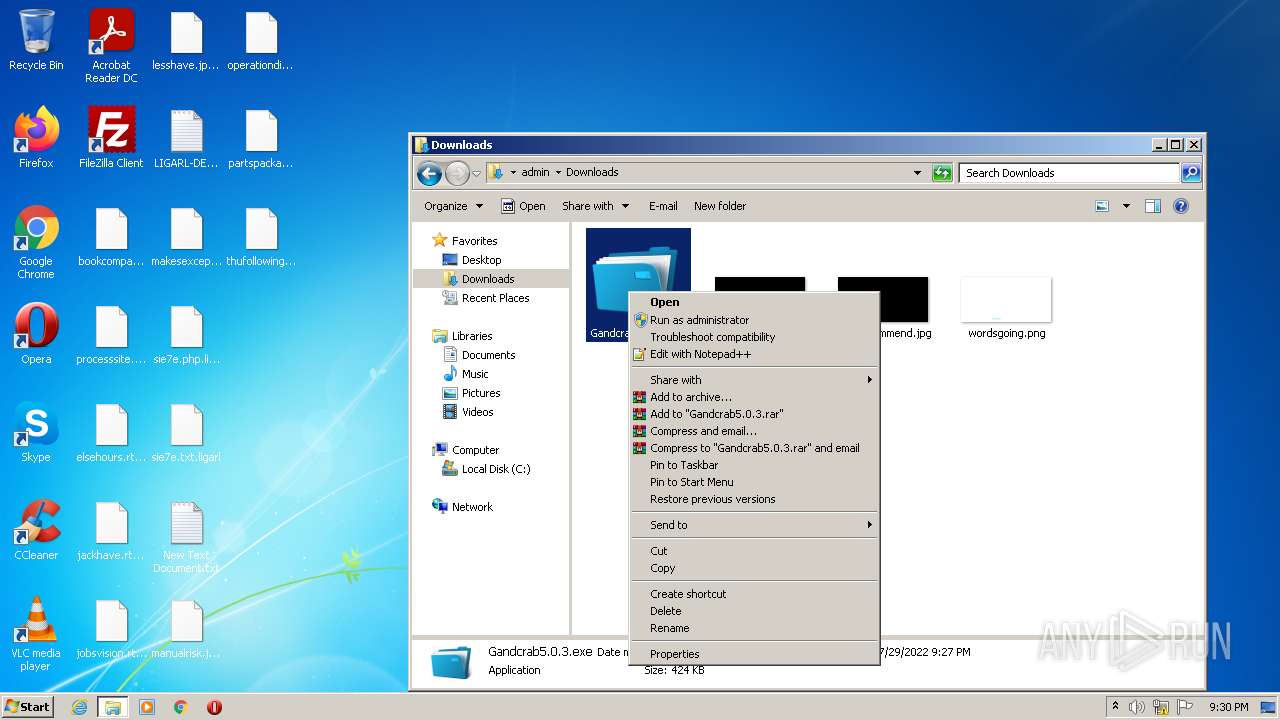
Task: Open Opera desktop shortcut
Action: 36,334
